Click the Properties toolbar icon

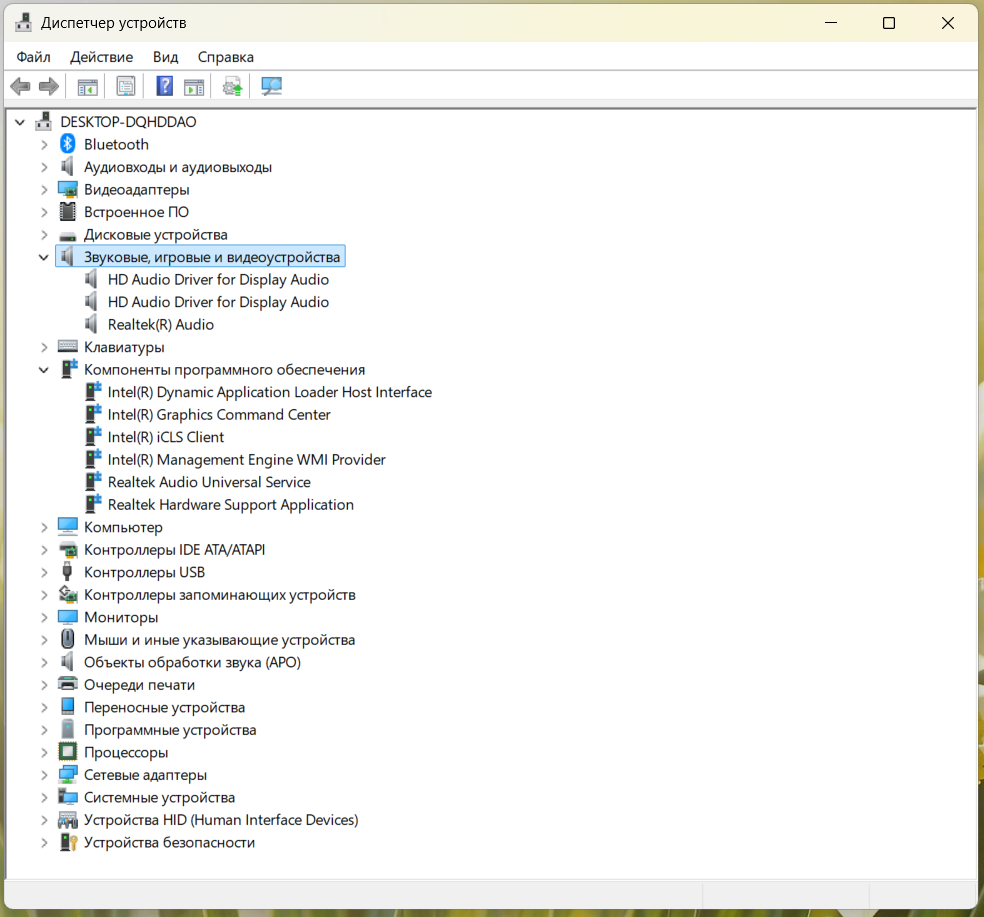point(126,86)
